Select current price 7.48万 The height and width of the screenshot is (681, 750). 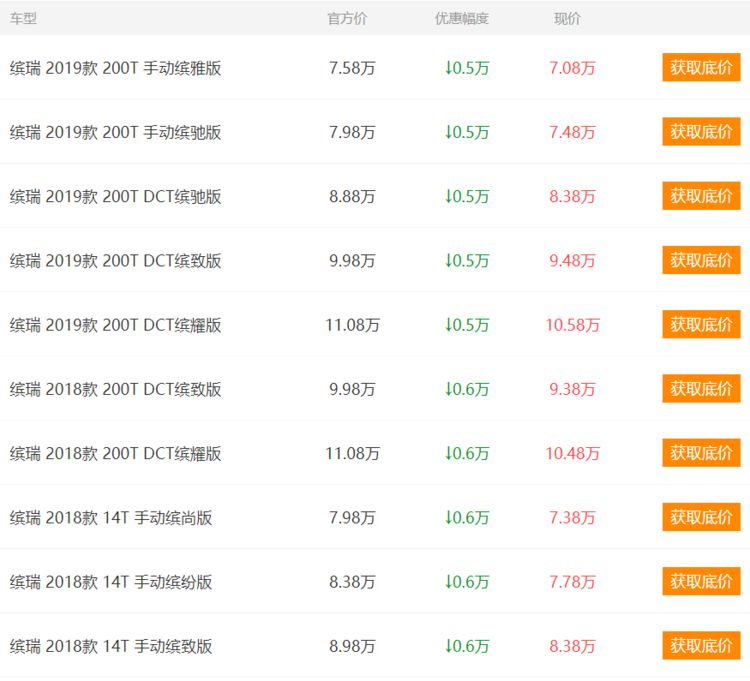click(x=572, y=132)
